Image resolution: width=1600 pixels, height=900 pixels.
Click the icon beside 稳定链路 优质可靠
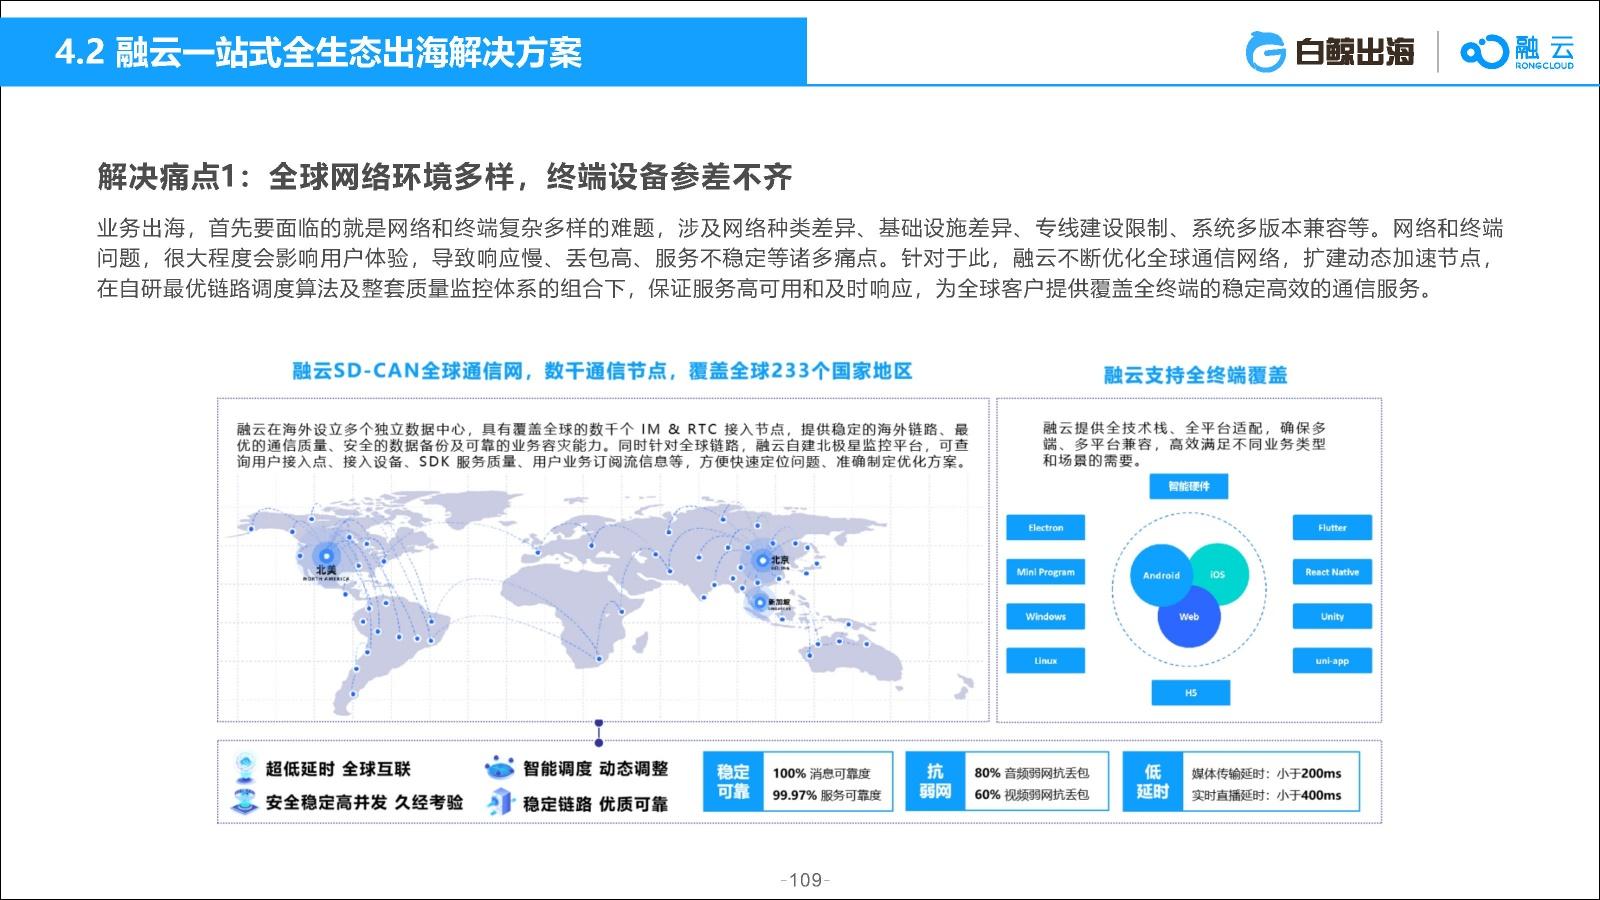[499, 803]
